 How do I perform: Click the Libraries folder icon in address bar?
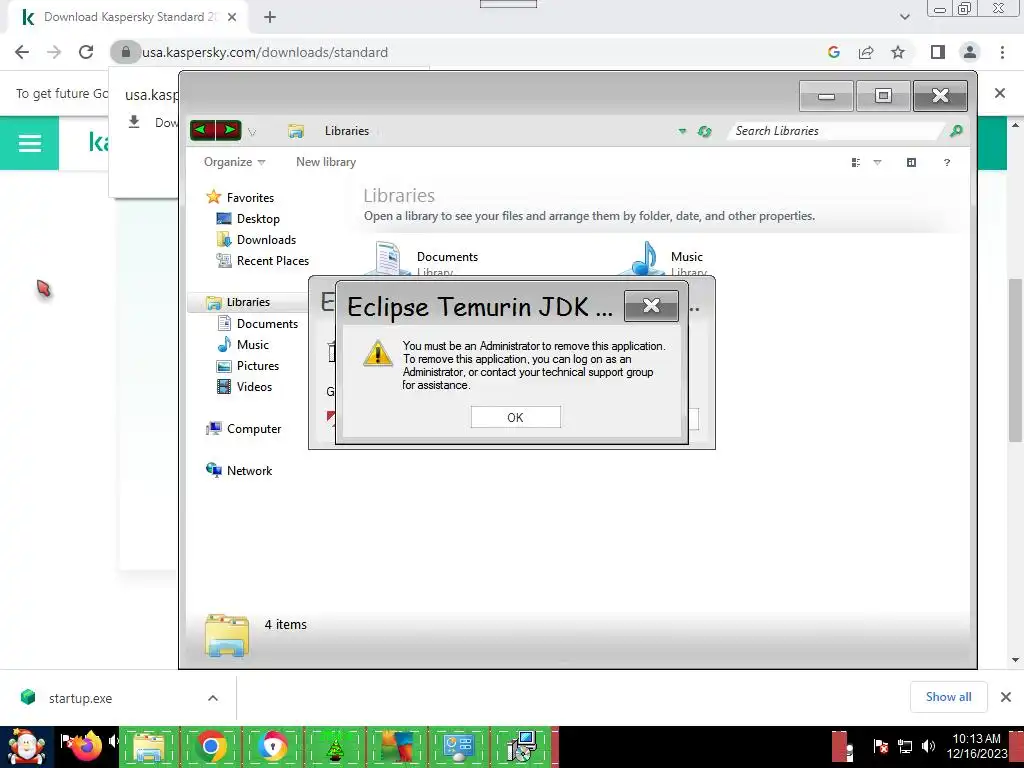point(296,131)
